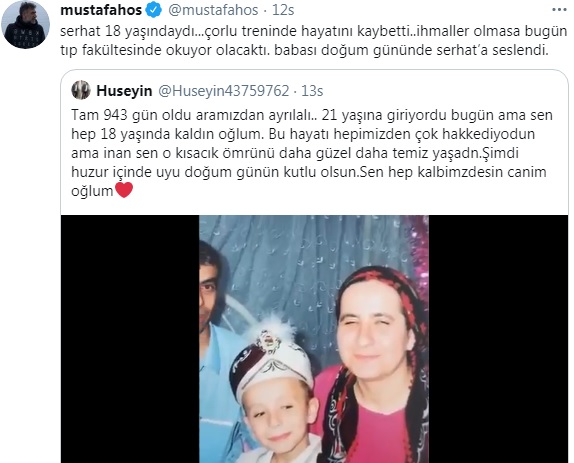Select the tweet text starting 'serhat 18 yaşındaydı'
Image resolution: width=574 pixels, height=463 pixels.
point(313,41)
